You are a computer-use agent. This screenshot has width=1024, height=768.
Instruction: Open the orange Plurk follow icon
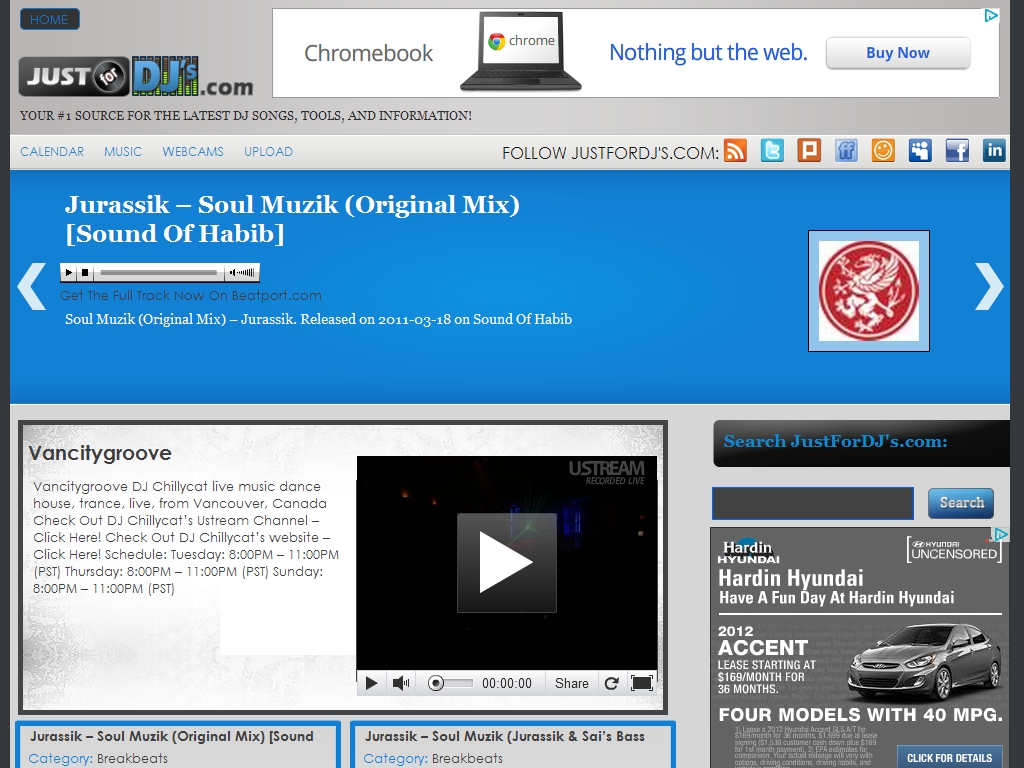tap(809, 151)
